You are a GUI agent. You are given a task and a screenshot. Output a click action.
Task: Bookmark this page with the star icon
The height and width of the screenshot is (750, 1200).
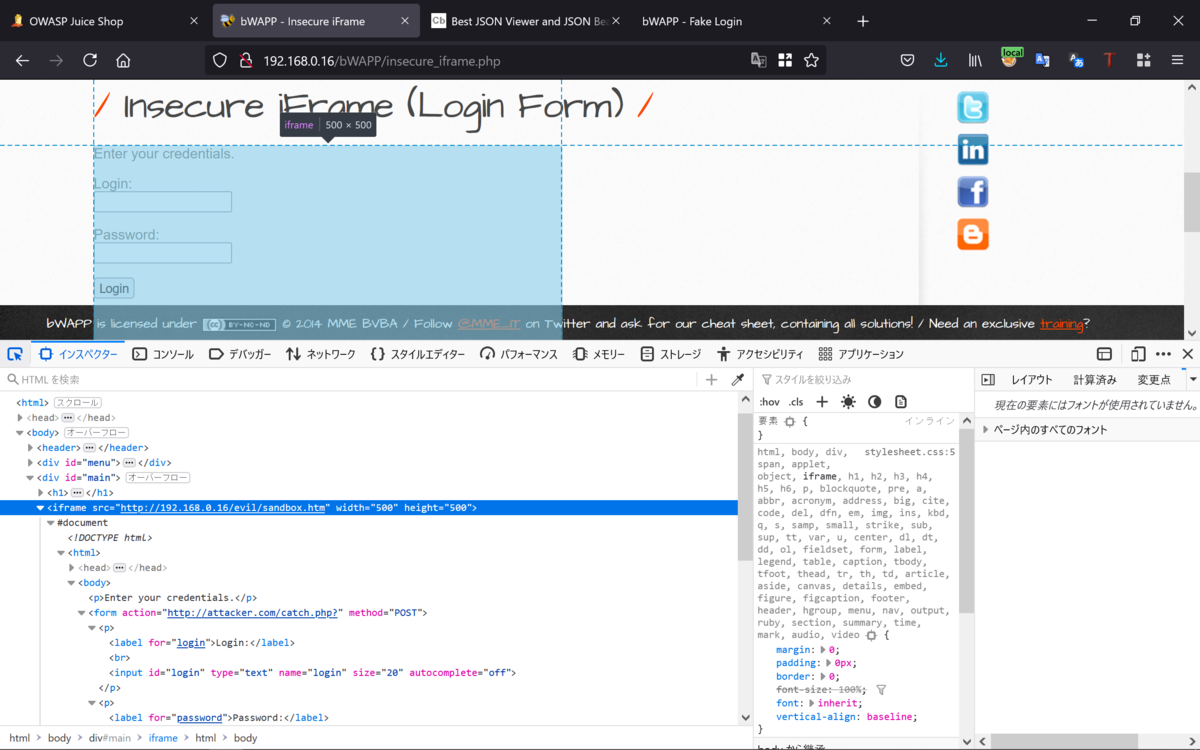pyautogui.click(x=811, y=60)
